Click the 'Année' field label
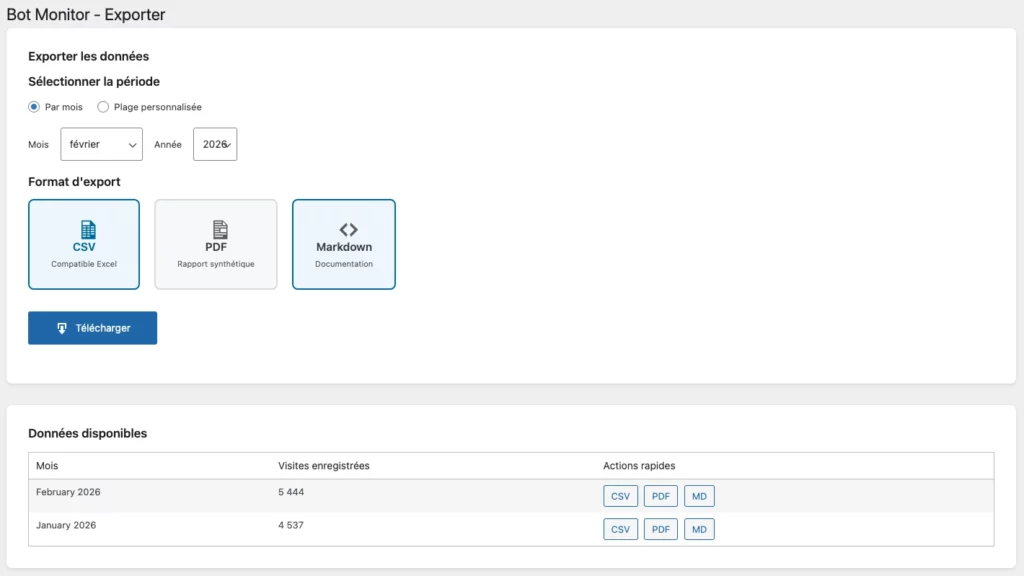 tap(168, 144)
